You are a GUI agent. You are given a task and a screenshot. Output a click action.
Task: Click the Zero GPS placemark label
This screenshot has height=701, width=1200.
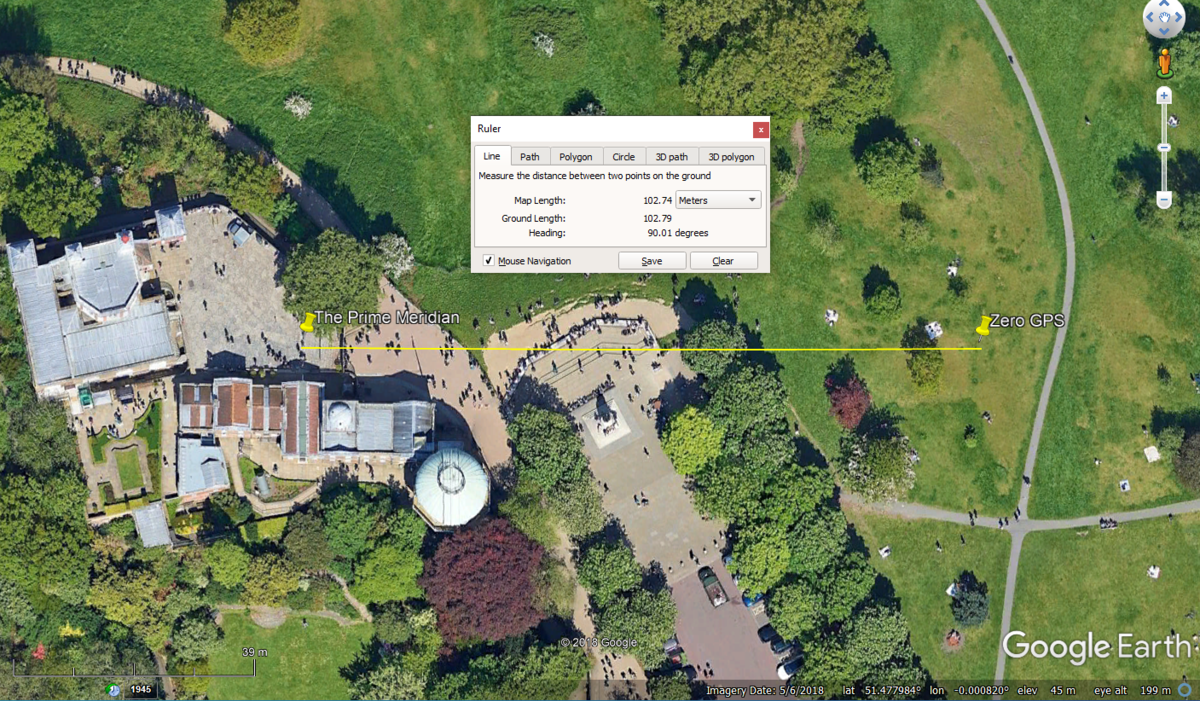[x=1027, y=321]
